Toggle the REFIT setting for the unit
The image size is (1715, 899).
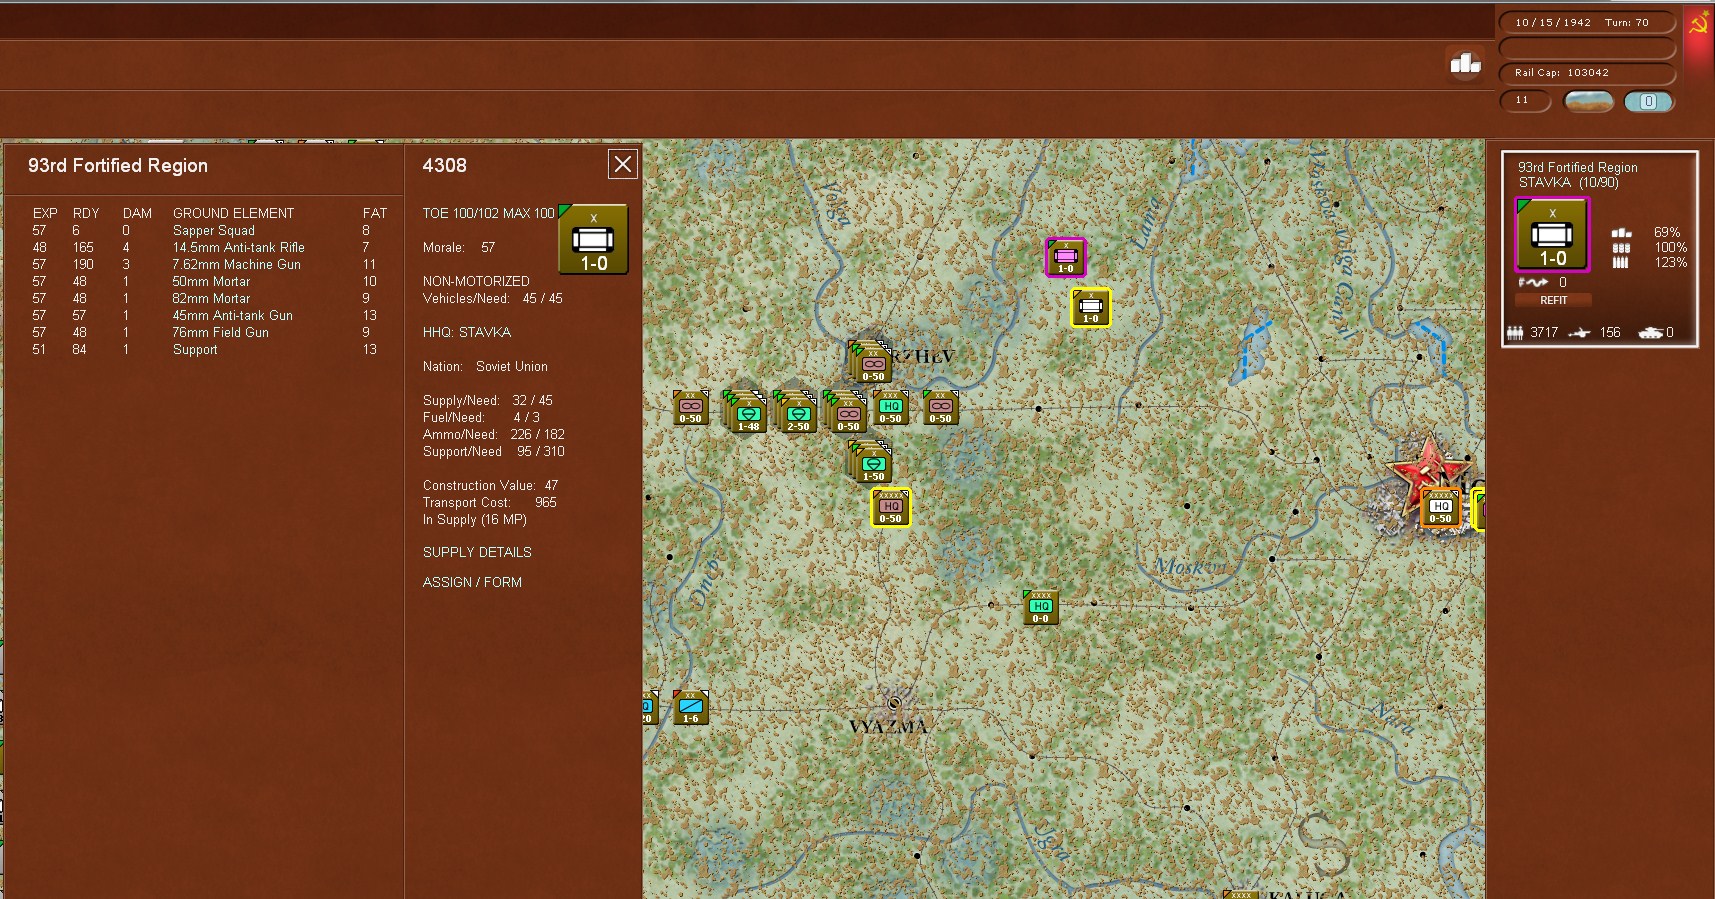click(x=1554, y=300)
